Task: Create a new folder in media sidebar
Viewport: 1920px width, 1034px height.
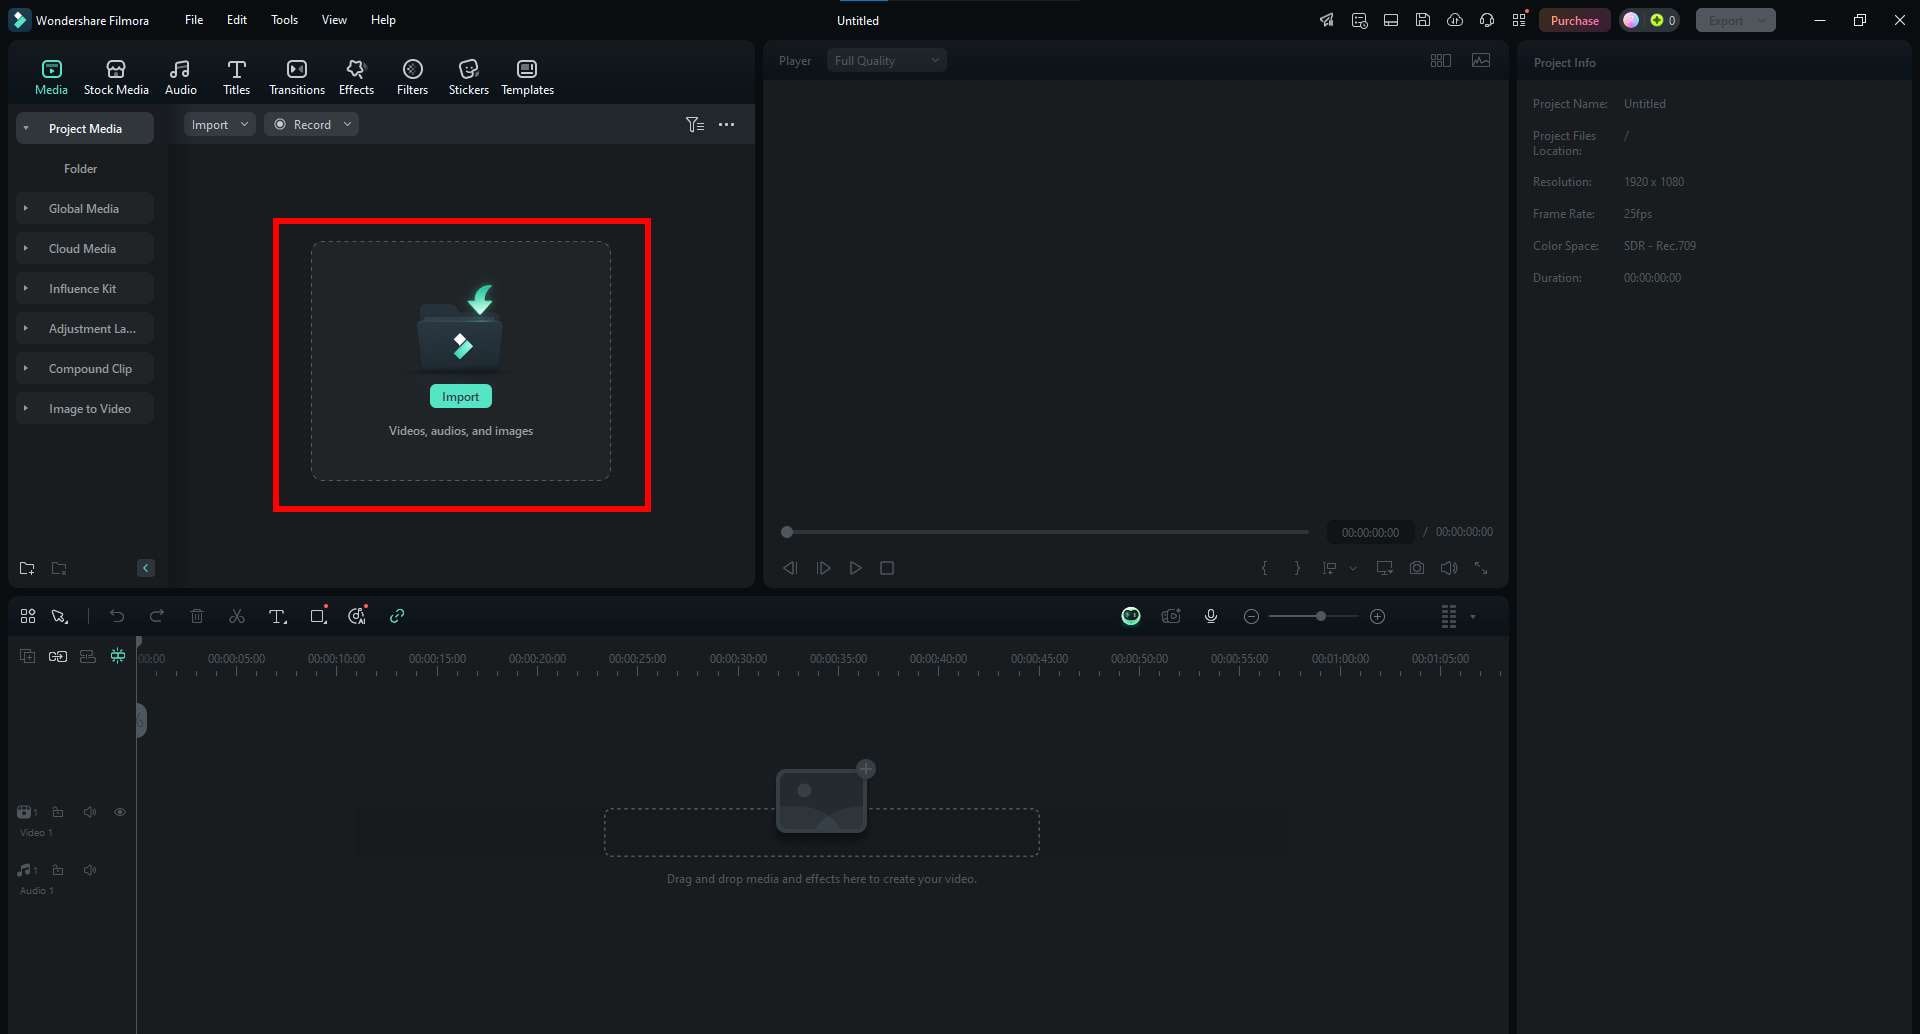Action: 27,569
